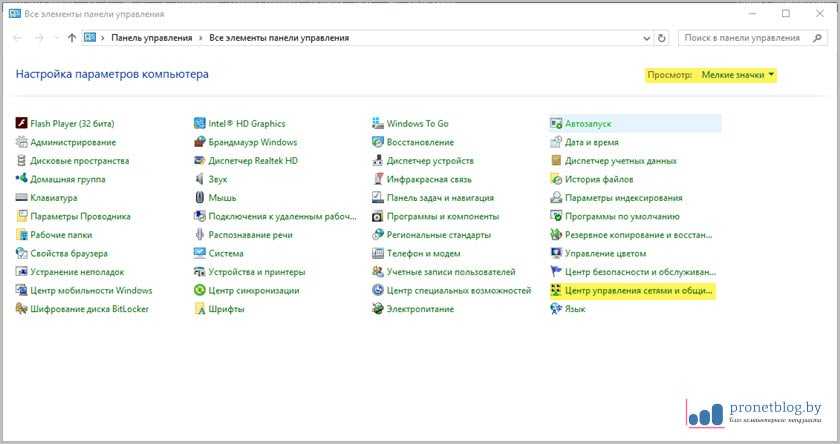
Task: Click the Поиск в панели управления field
Action: point(740,38)
